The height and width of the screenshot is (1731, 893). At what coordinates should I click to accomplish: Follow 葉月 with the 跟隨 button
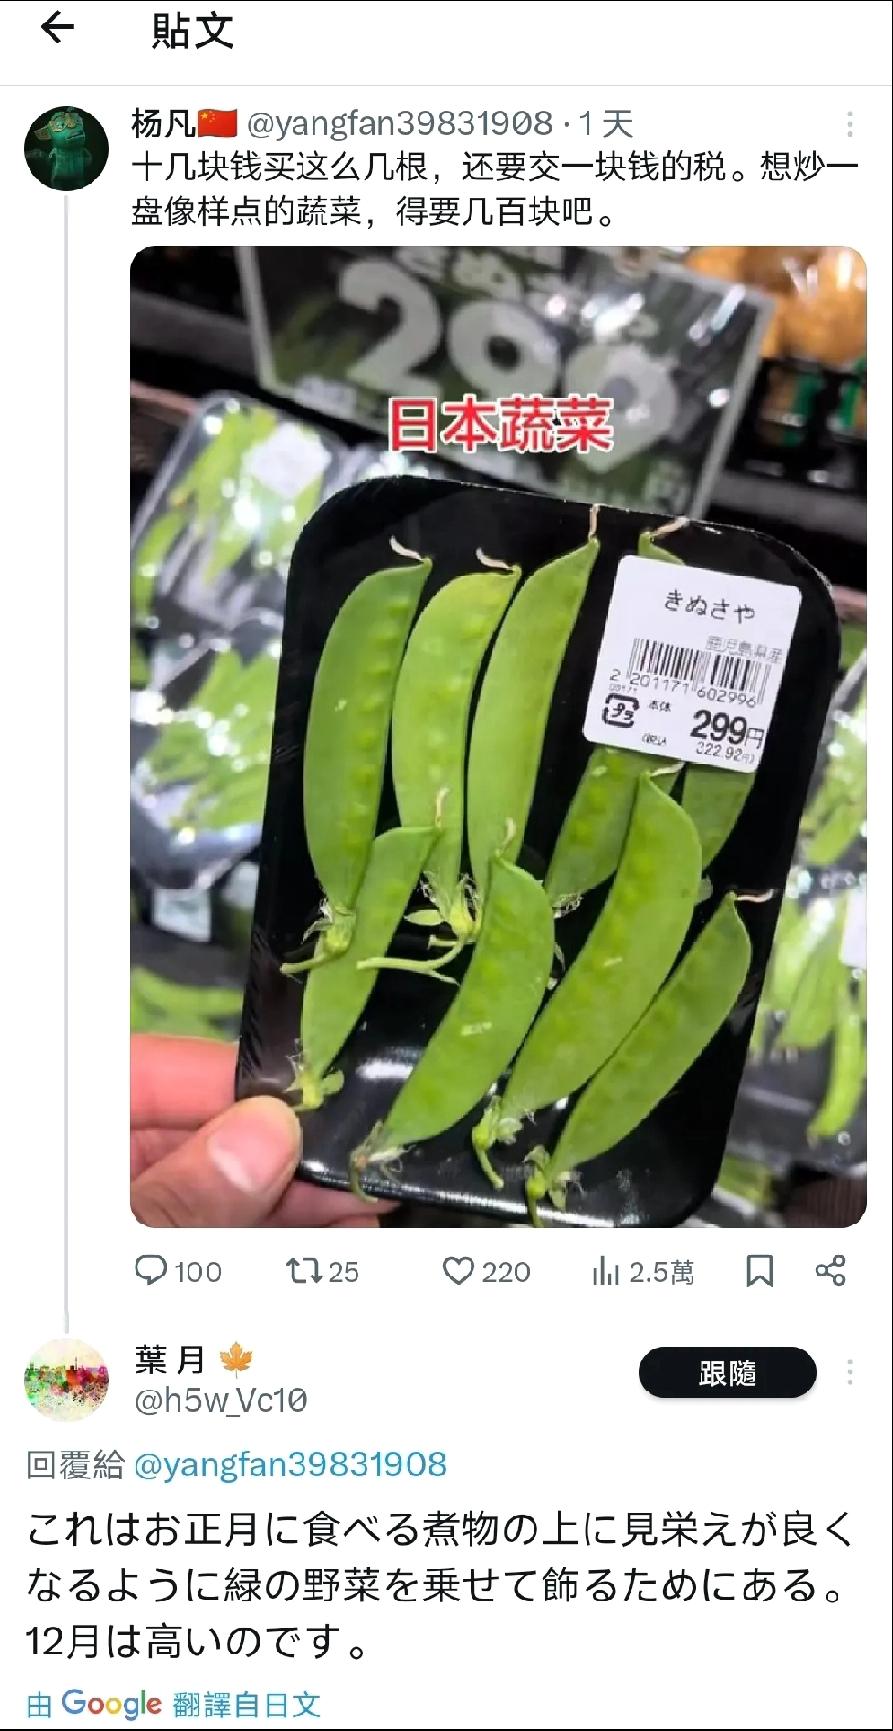point(727,1373)
